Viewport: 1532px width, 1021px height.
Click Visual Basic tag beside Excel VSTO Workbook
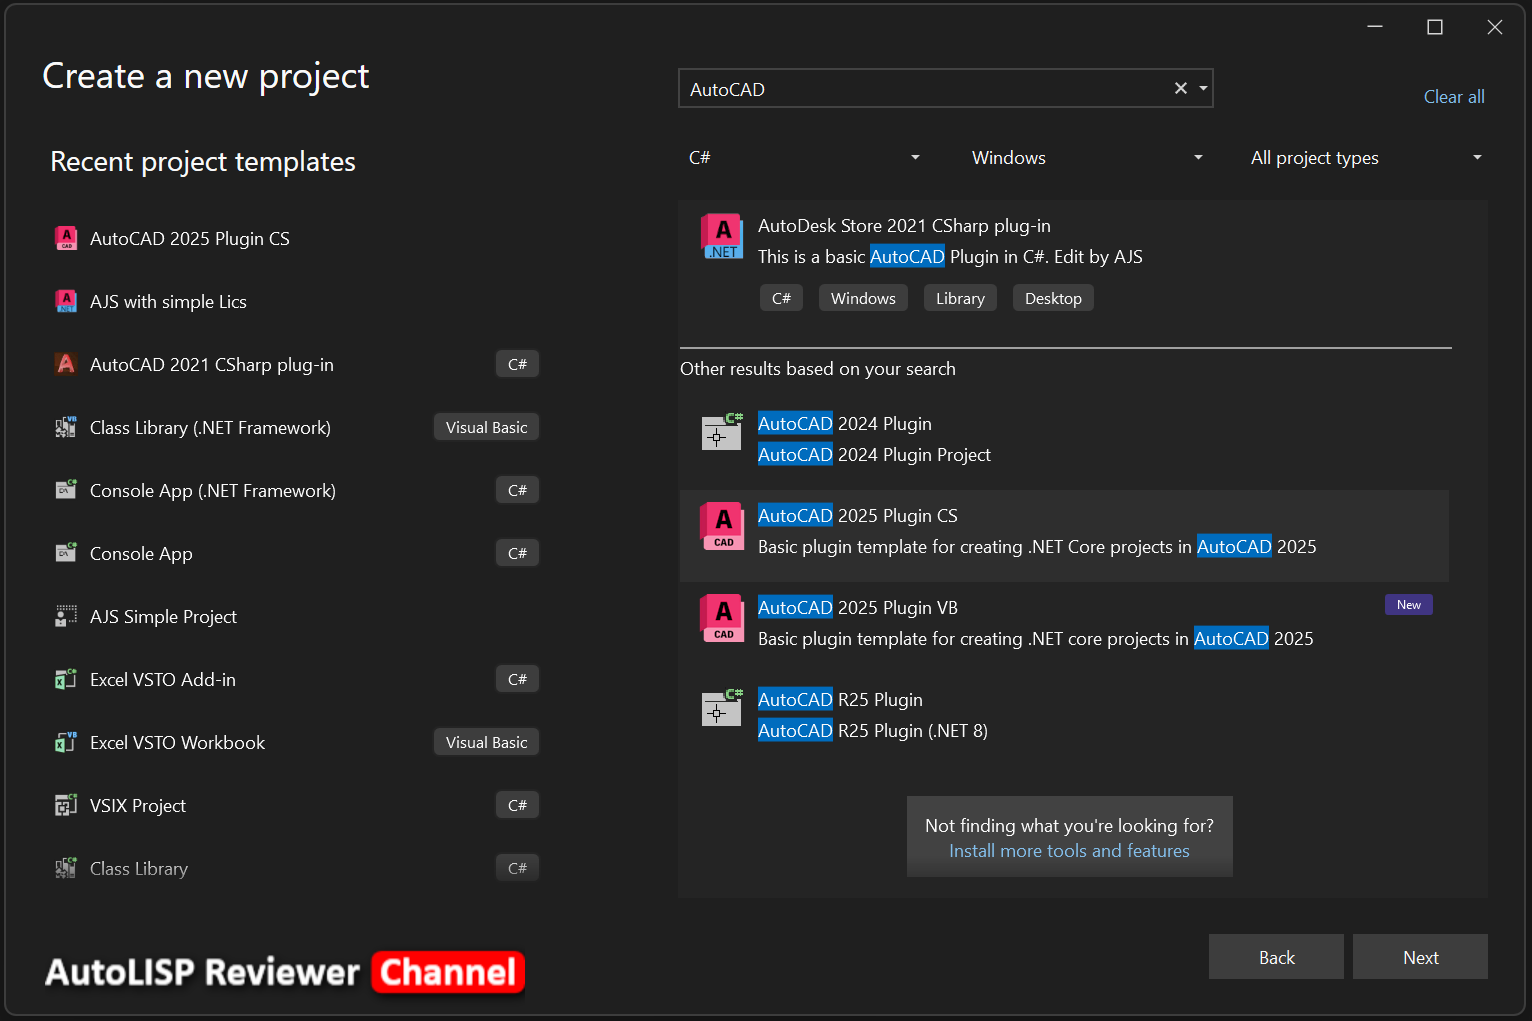(486, 742)
